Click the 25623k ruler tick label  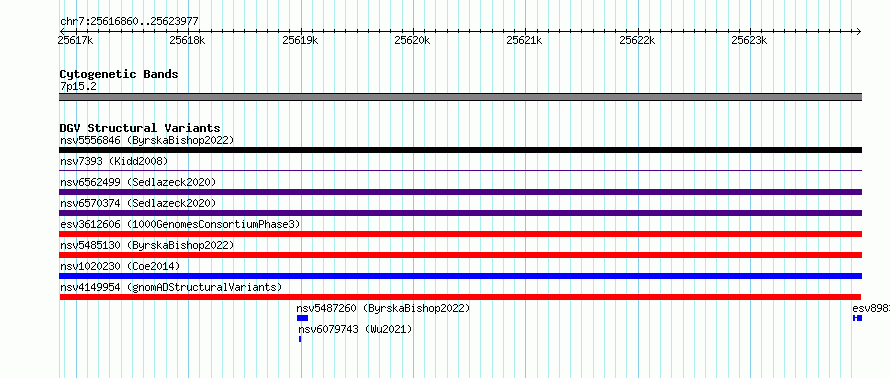750,40
